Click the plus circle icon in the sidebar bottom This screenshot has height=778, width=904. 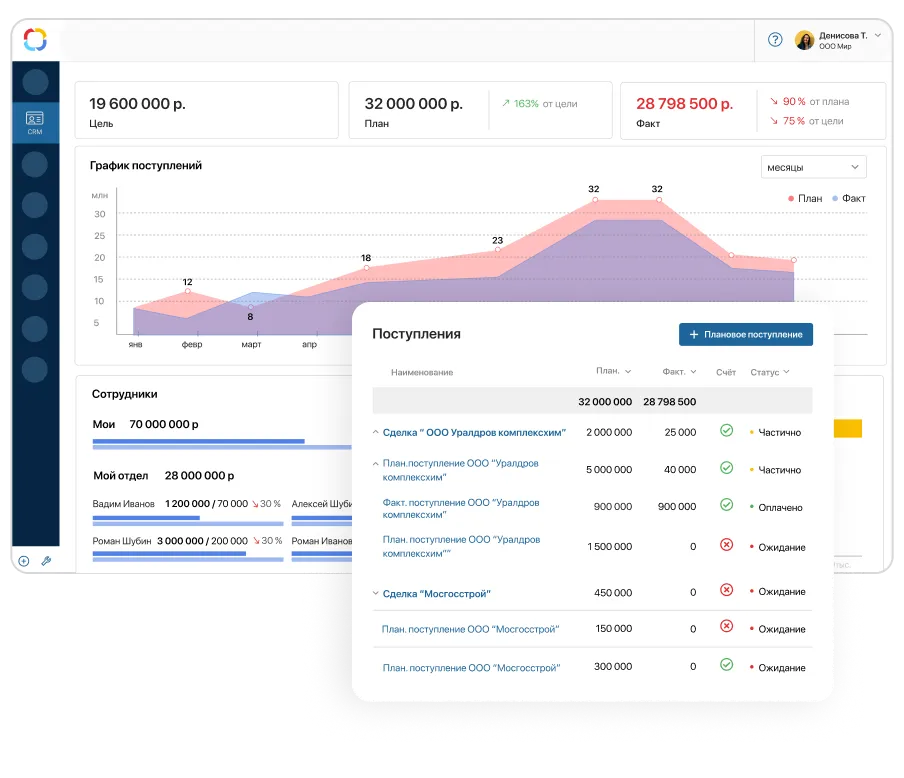pos(24,561)
